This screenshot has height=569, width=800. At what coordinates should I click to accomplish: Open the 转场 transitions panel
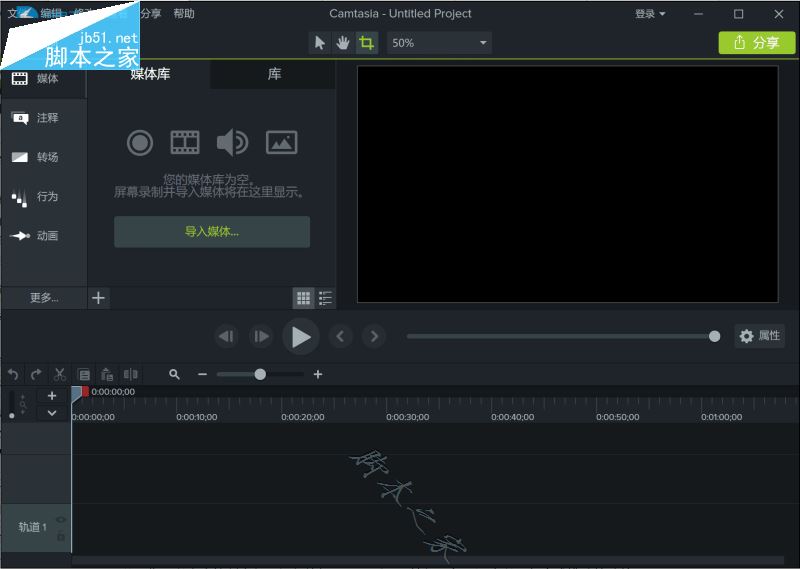[x=43, y=157]
